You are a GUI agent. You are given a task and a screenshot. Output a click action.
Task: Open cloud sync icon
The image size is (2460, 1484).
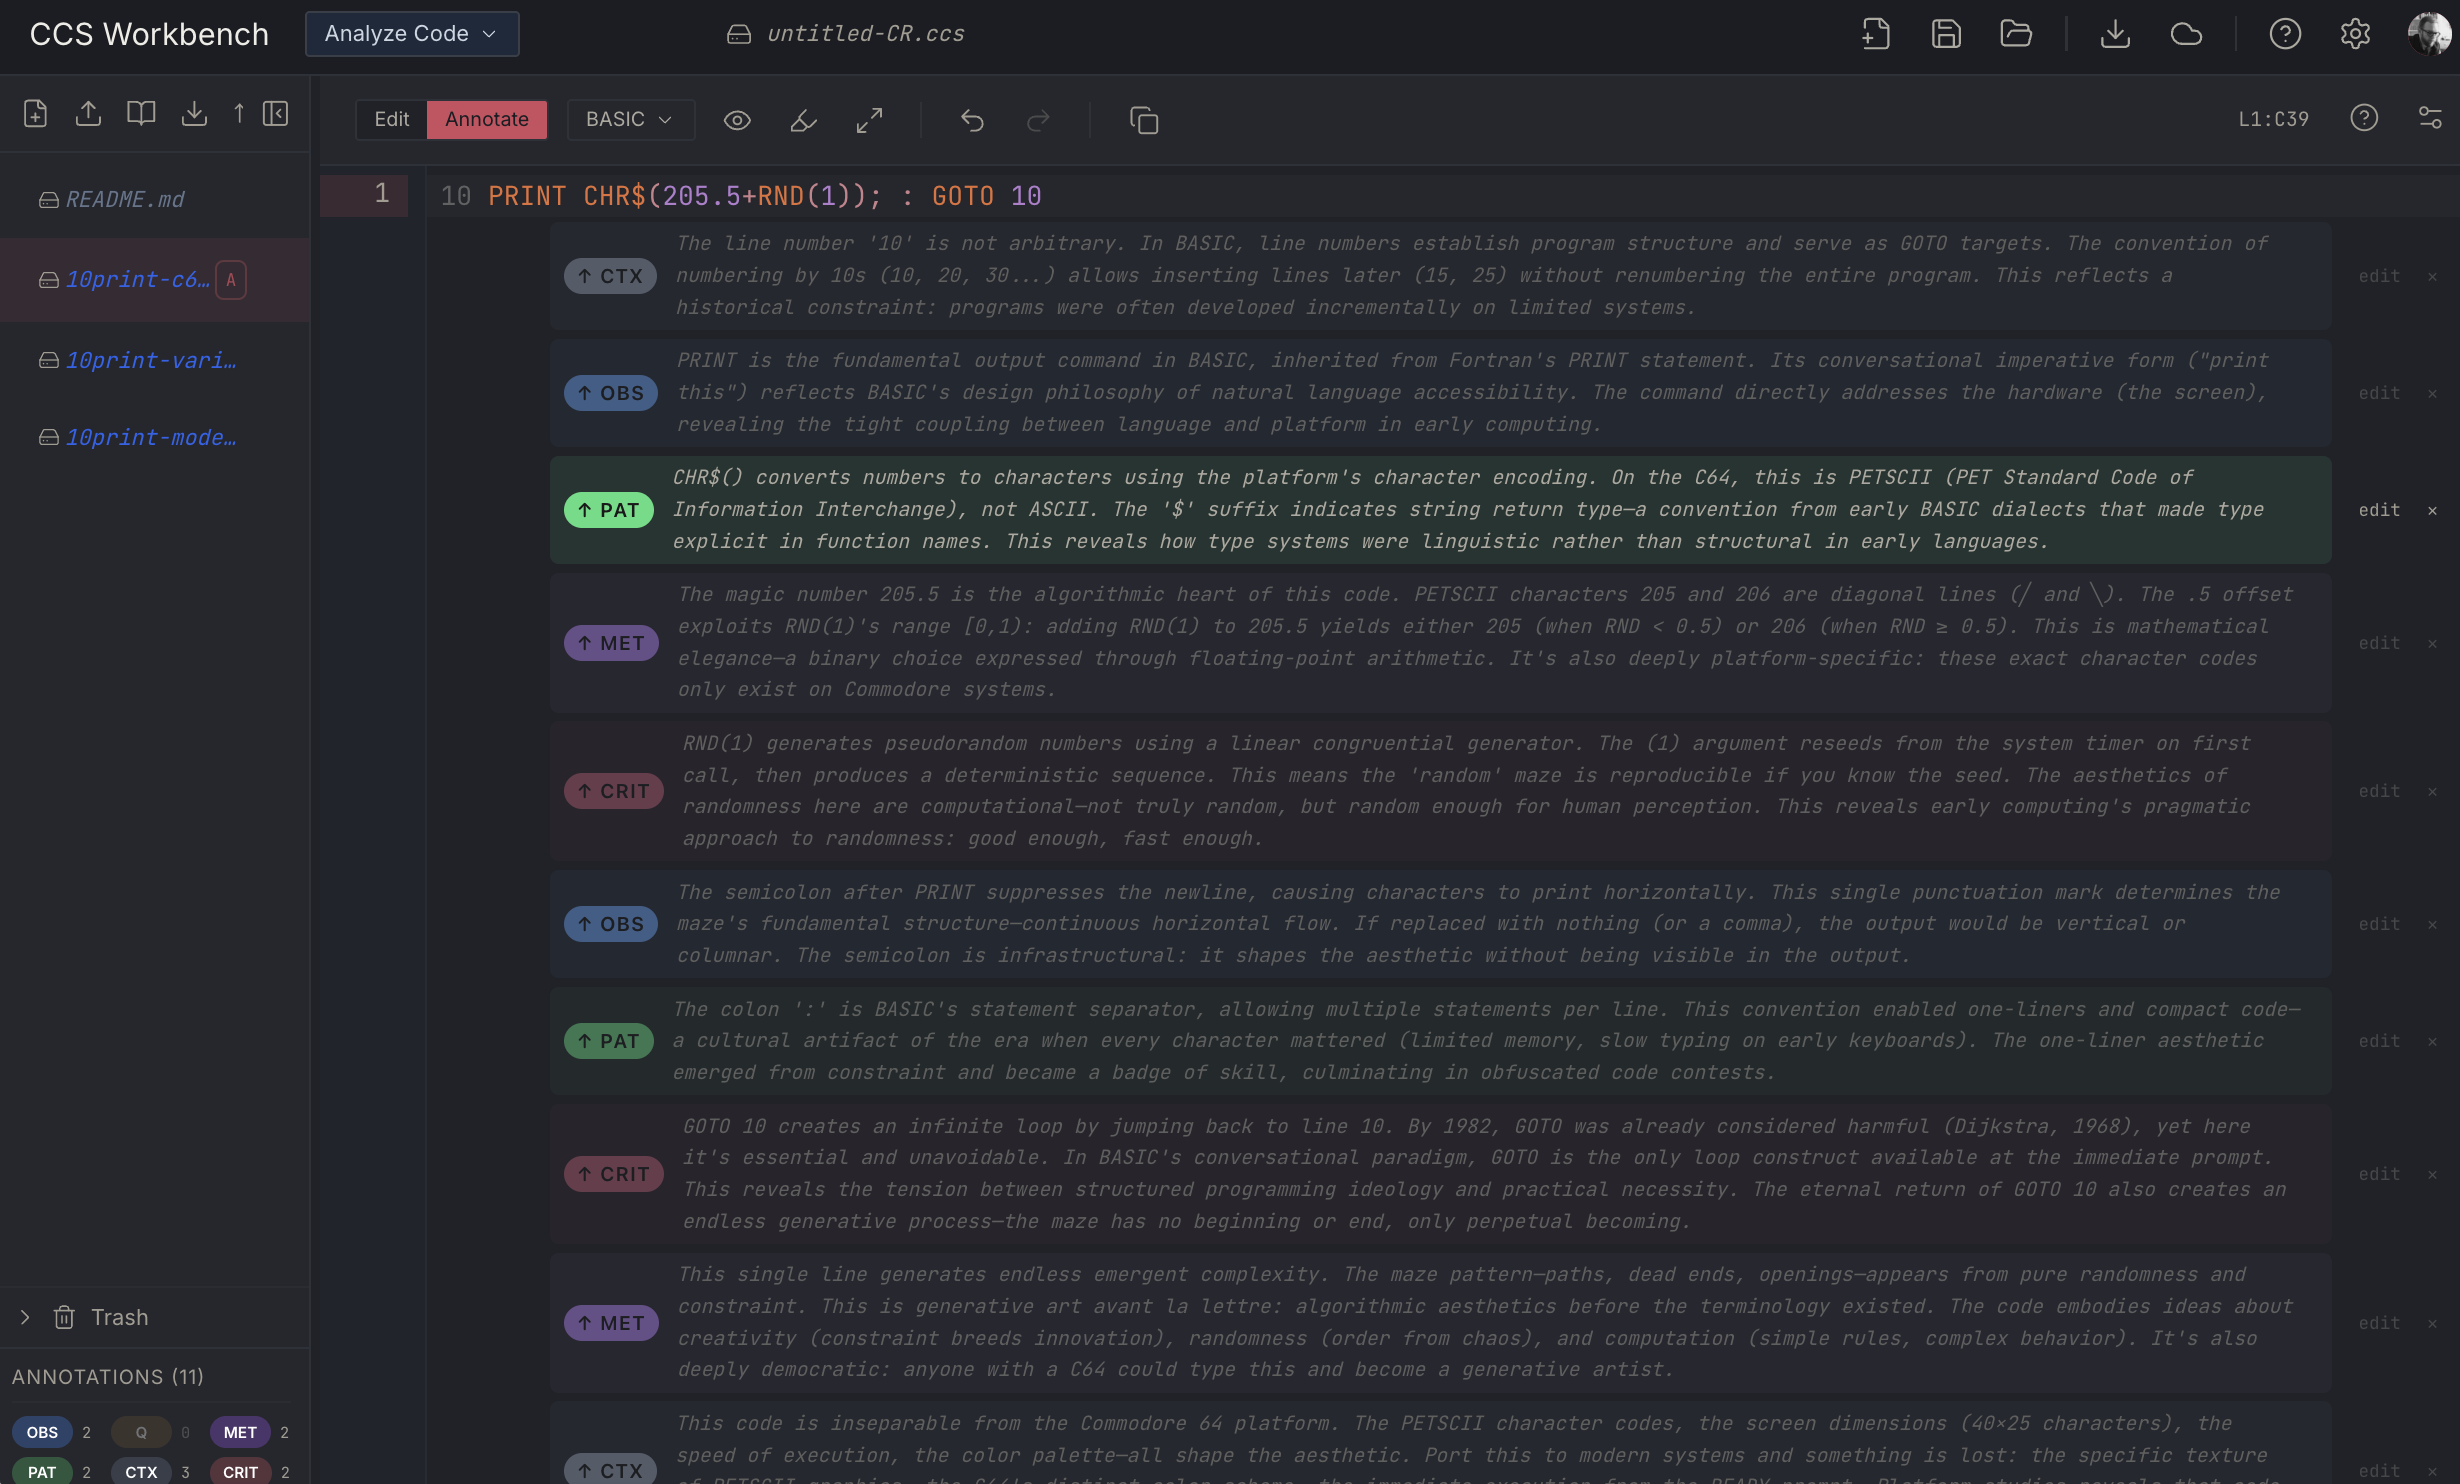[2186, 34]
